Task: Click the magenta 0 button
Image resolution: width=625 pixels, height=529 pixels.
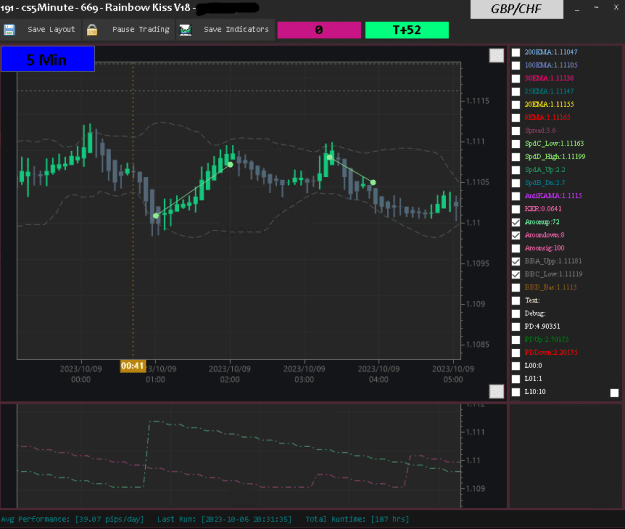Action: click(319, 30)
